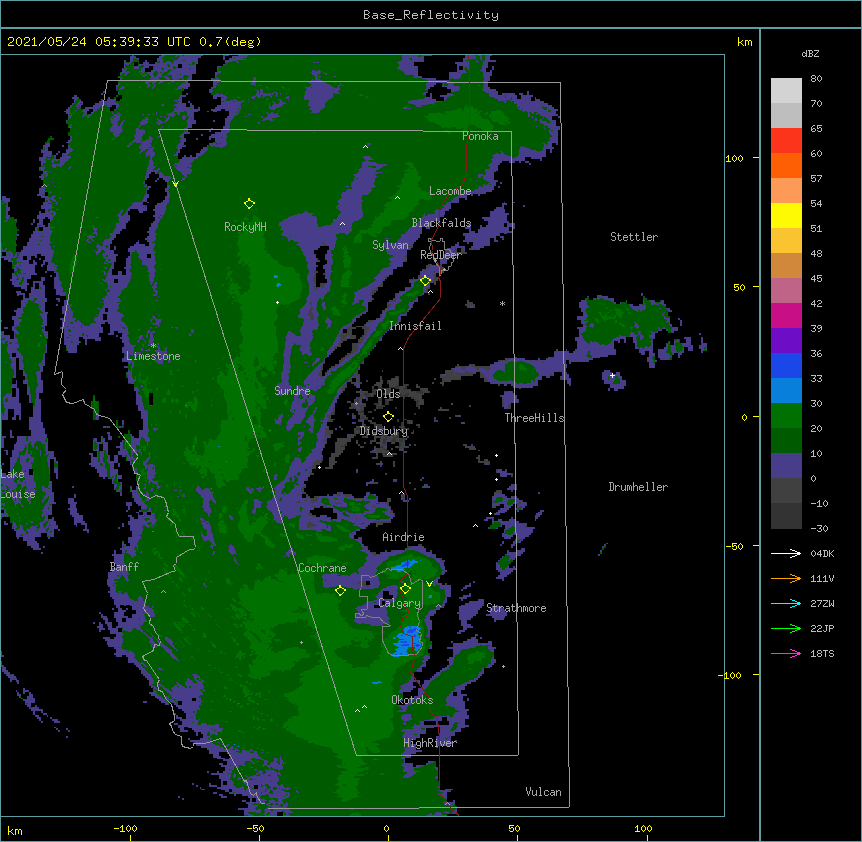Click the magenta 18TS arrow in legend
This screenshot has height=842, width=862.
[x=786, y=653]
